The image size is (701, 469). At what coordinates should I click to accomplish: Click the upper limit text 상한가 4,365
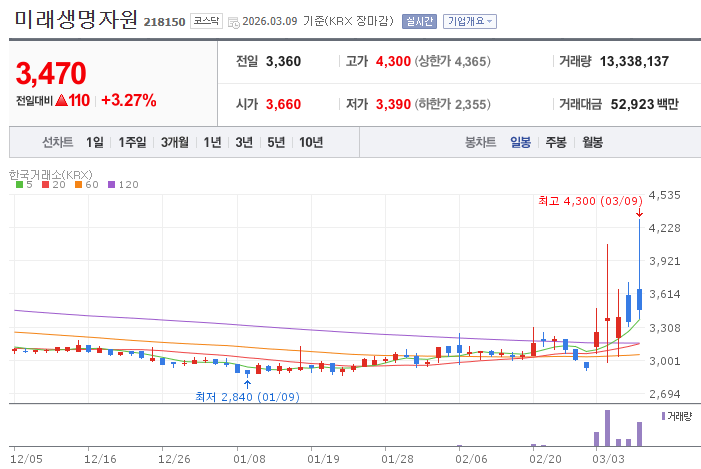(452, 61)
